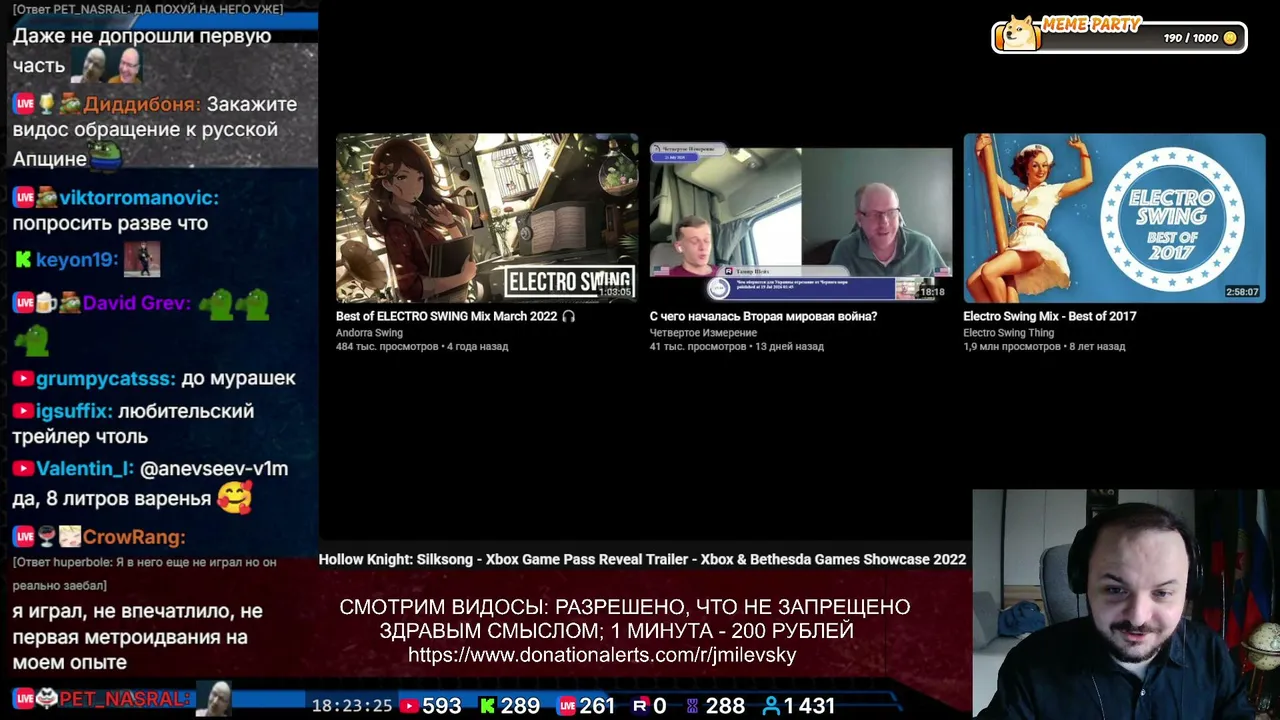
Task: Click the YouTube badge before igsuffix
Action: [23, 412]
